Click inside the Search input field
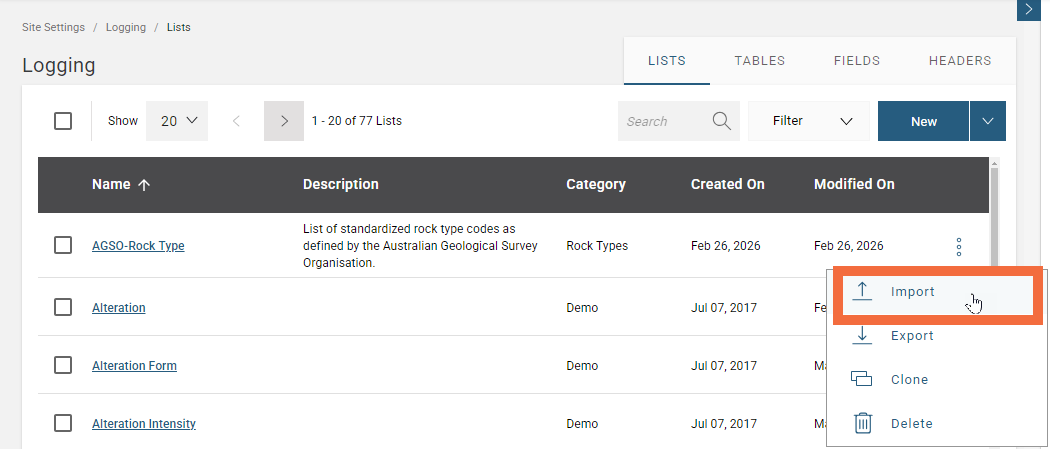This screenshot has height=449, width=1050. tap(662, 121)
